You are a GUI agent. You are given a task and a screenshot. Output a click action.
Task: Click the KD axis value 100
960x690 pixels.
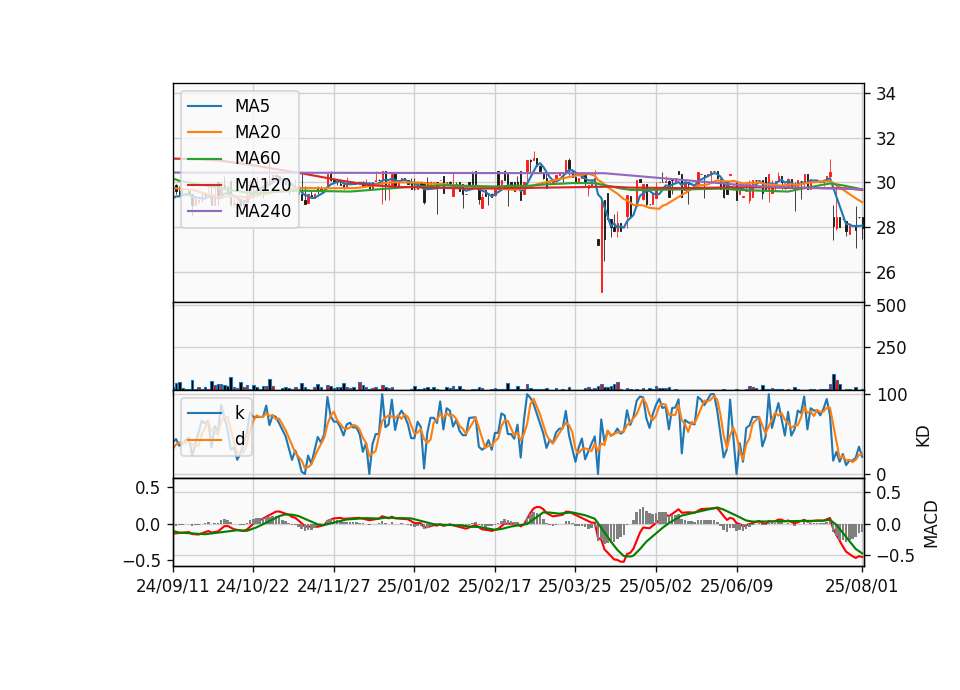(x=892, y=395)
